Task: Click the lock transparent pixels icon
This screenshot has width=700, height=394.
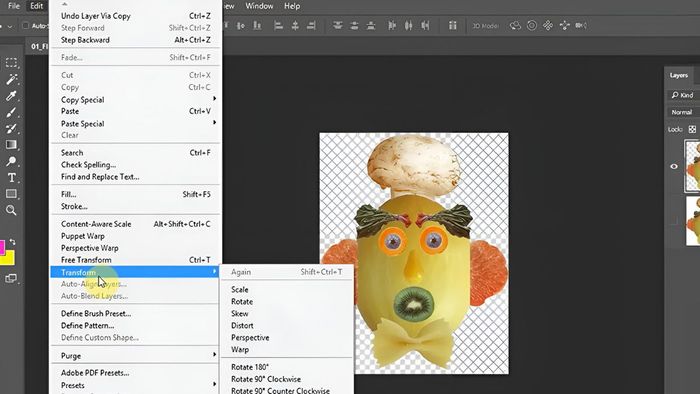Action: 692,129
